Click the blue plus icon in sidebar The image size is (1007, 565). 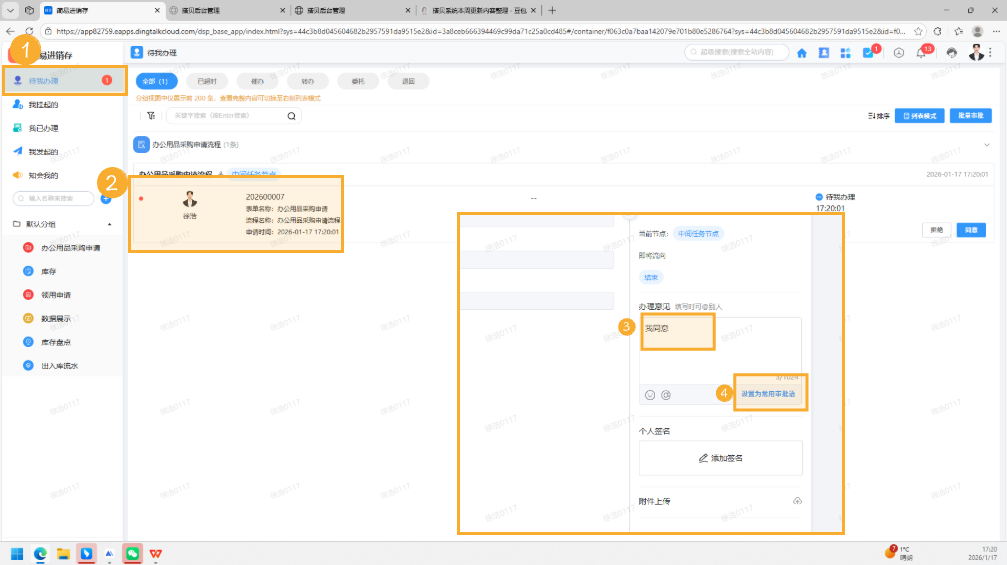(x=106, y=199)
